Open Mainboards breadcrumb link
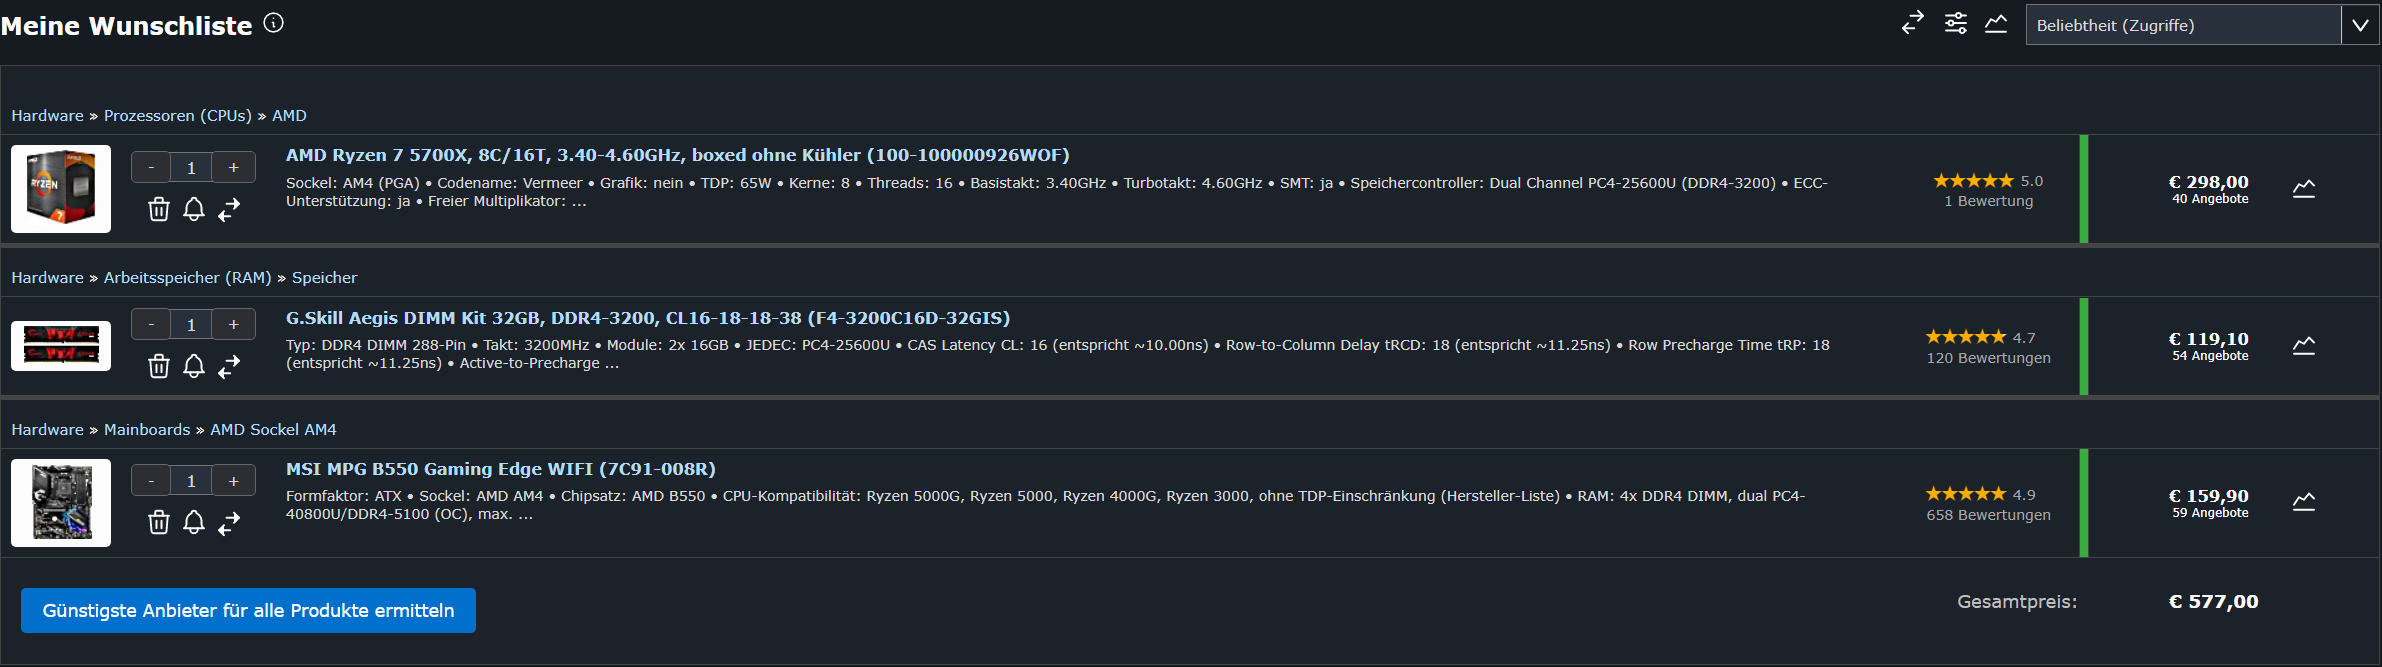The width and height of the screenshot is (2382, 667). [x=147, y=430]
